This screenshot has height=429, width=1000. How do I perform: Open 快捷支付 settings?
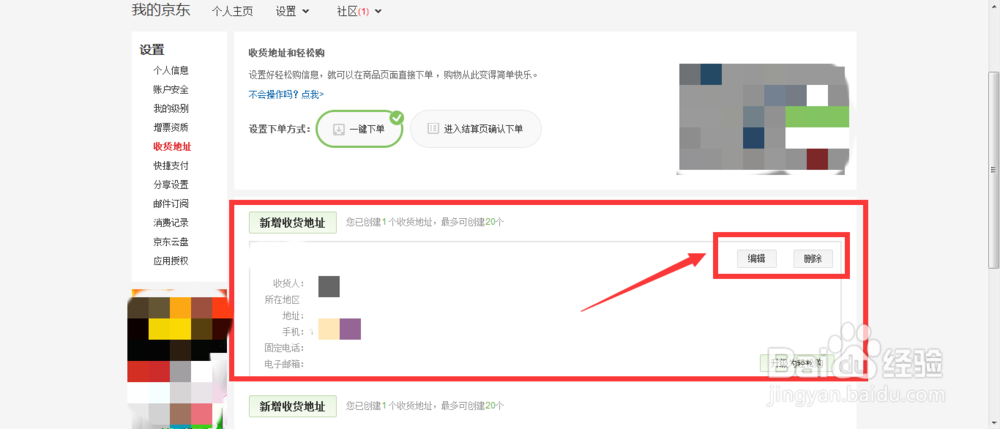pyautogui.click(x=170, y=166)
